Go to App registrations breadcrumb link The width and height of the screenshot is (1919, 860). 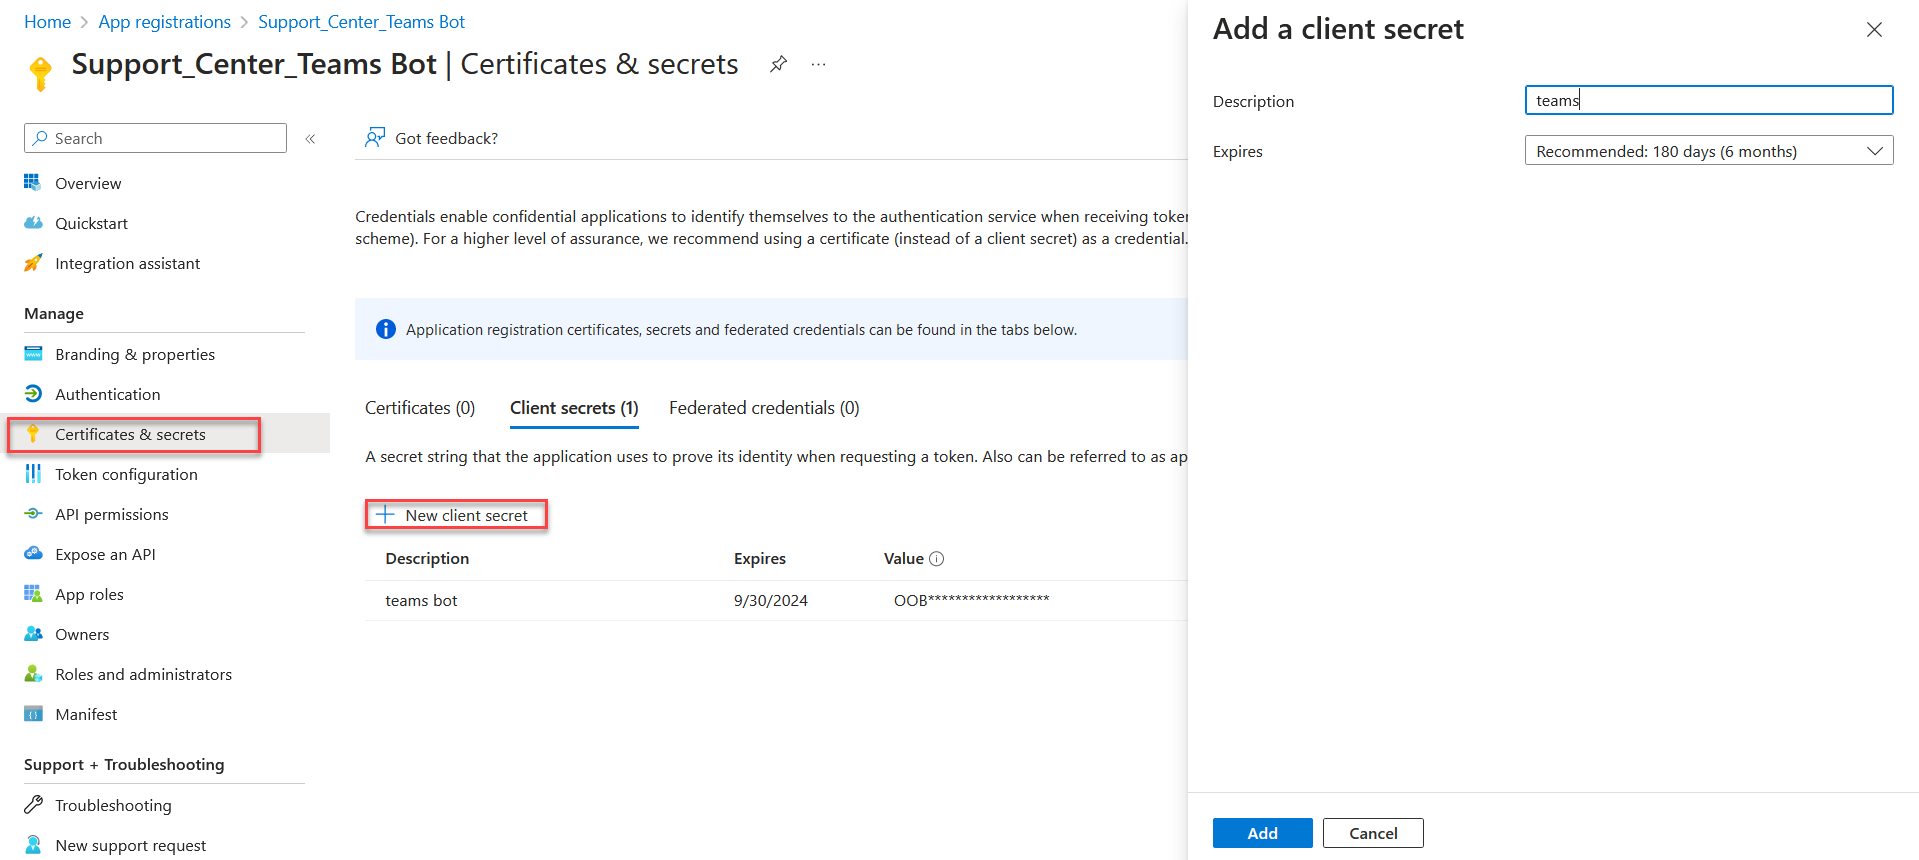coord(164,22)
